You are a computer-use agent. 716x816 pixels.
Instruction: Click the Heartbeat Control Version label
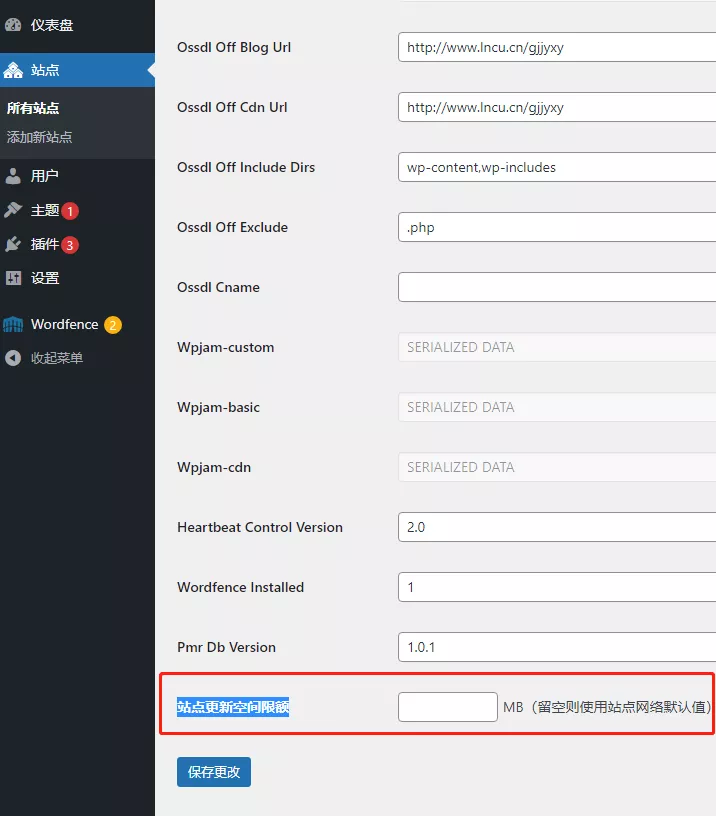(x=260, y=527)
